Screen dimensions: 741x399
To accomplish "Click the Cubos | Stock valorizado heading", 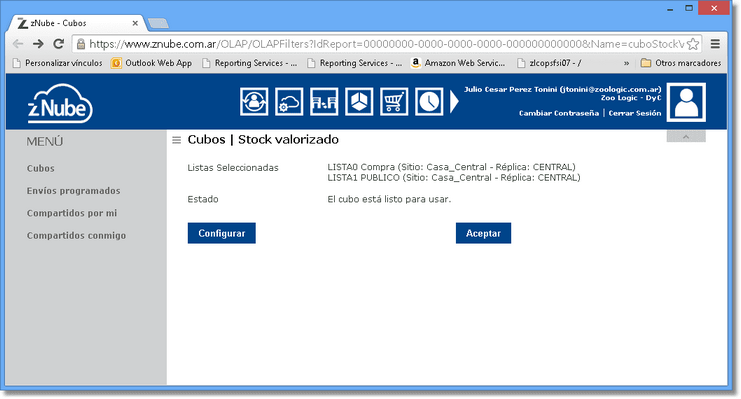I will click(263, 139).
